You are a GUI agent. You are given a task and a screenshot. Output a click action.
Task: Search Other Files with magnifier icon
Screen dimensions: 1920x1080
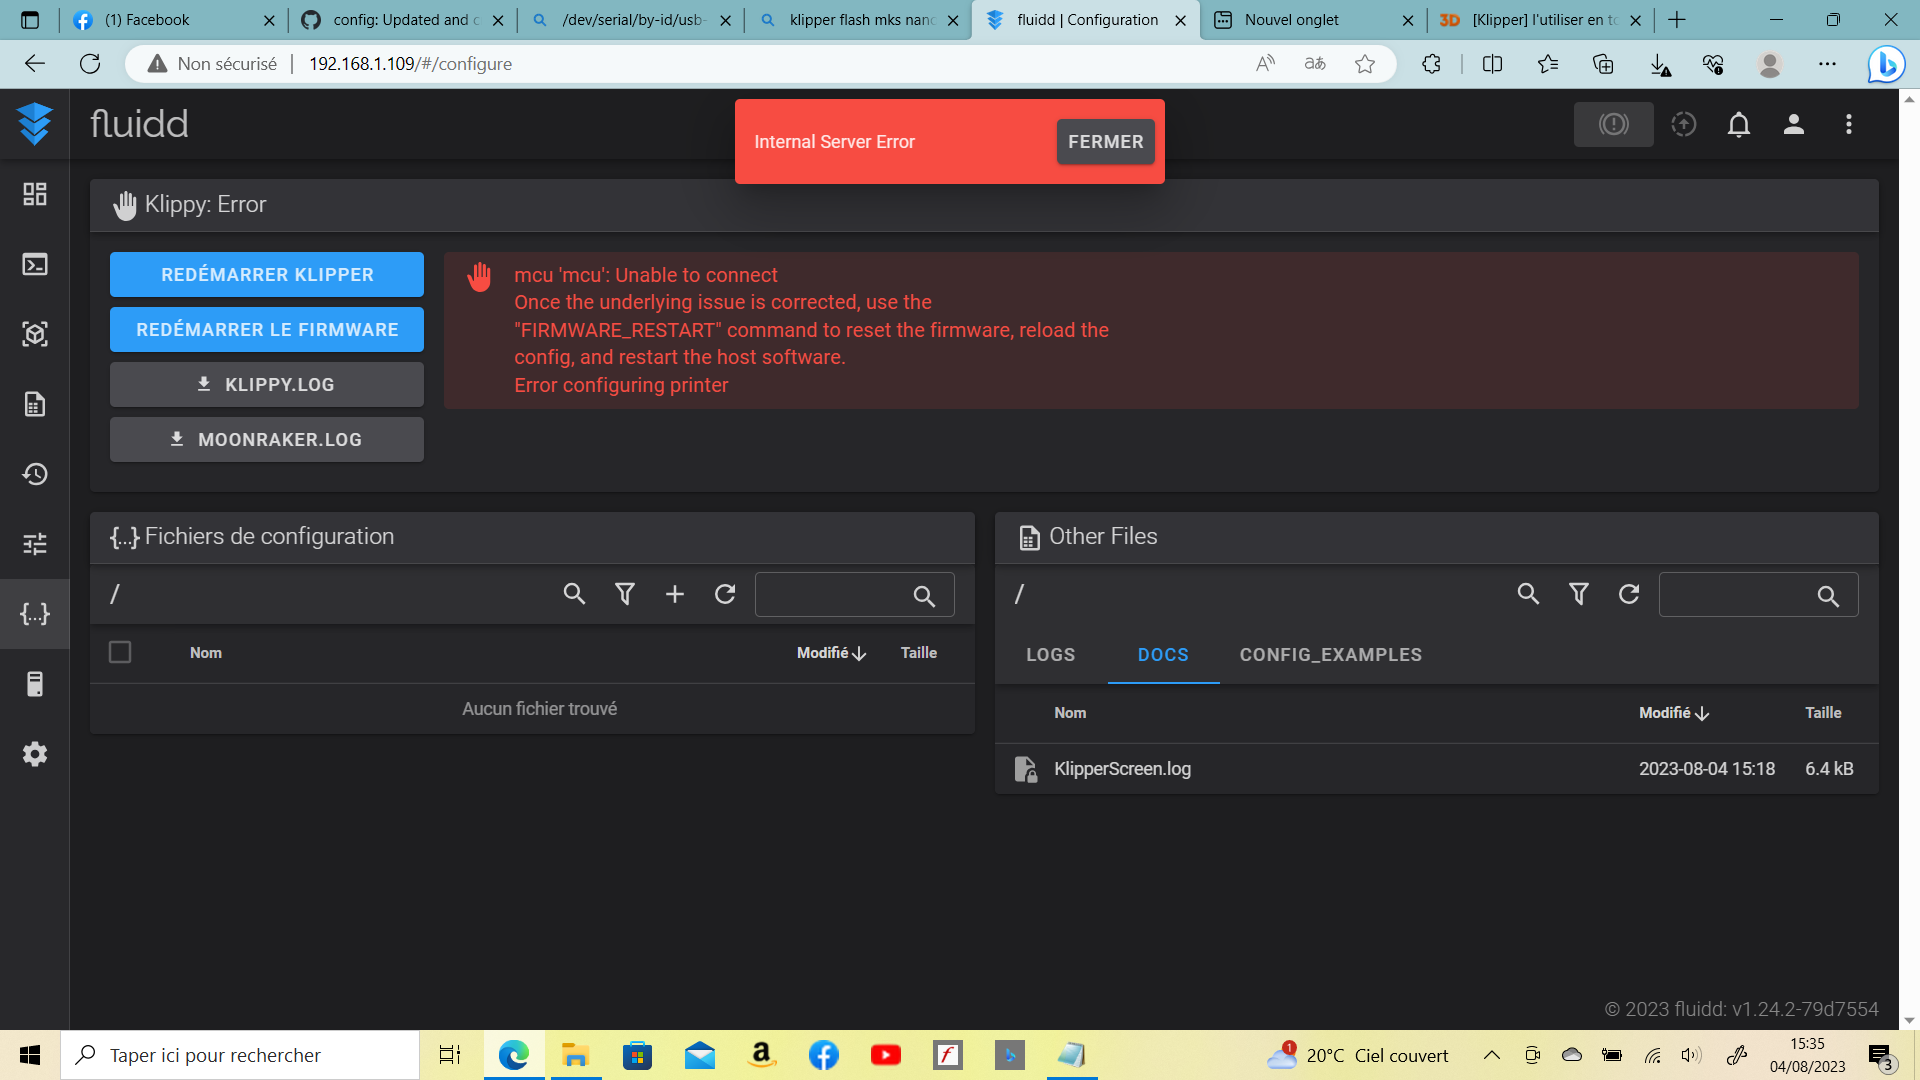click(x=1528, y=594)
